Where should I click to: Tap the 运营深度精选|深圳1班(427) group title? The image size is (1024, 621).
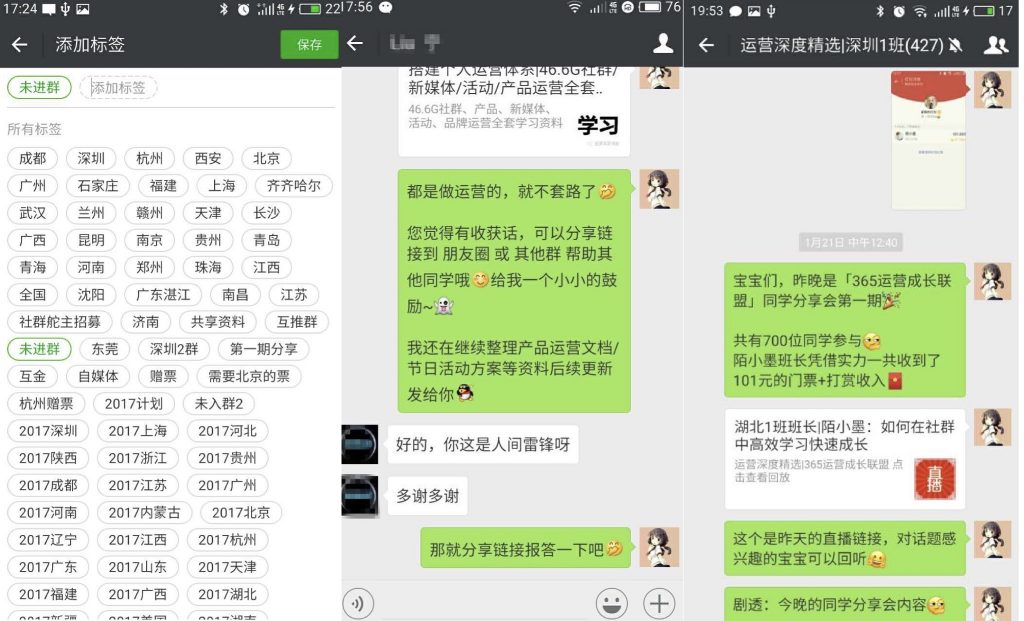tap(842, 45)
